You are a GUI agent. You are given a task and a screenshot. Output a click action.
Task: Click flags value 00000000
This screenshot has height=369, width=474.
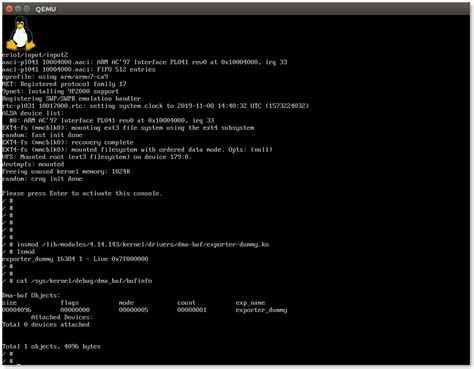tap(75, 310)
